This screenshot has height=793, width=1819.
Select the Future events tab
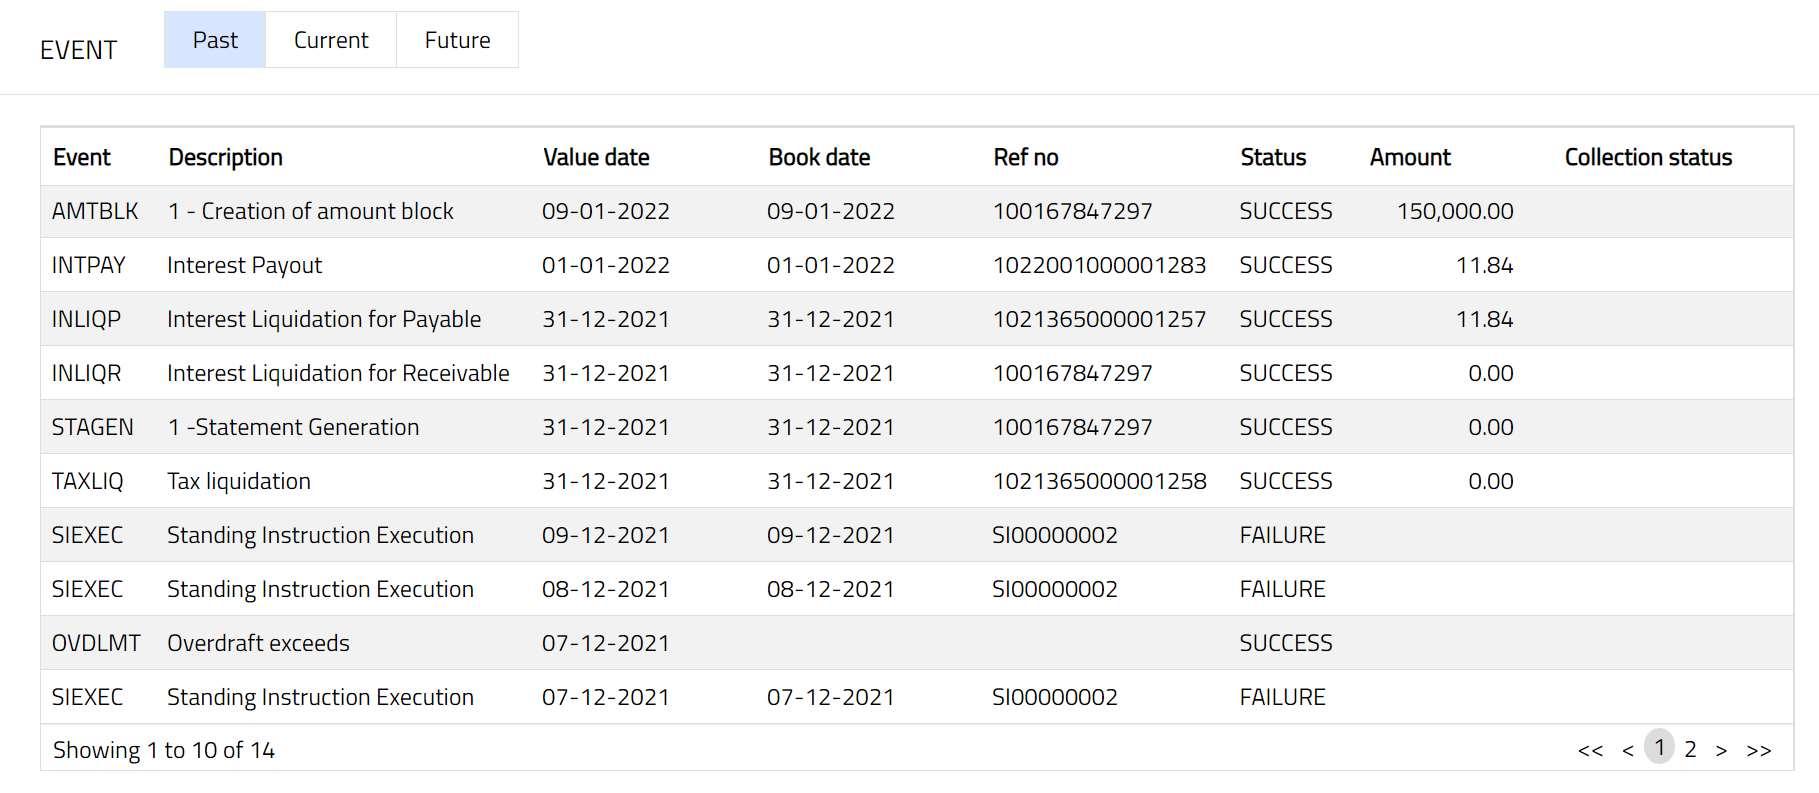(x=457, y=40)
